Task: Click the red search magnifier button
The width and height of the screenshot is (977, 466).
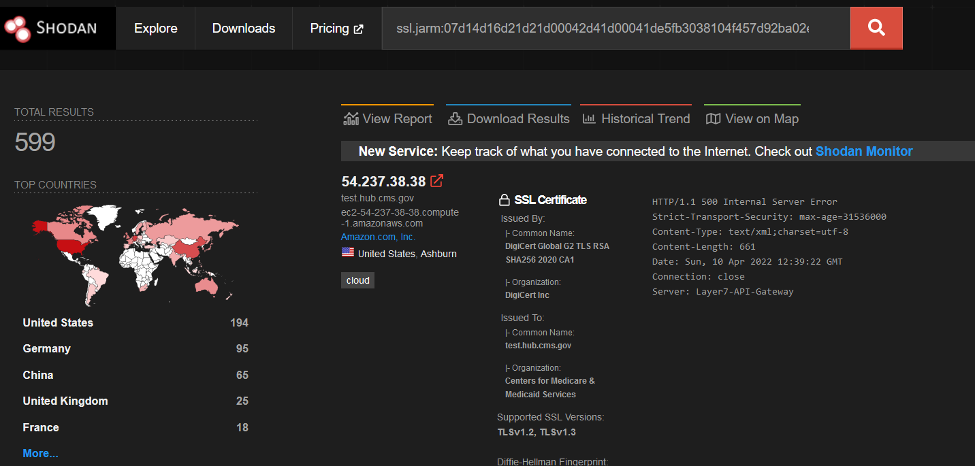Action: (x=876, y=28)
